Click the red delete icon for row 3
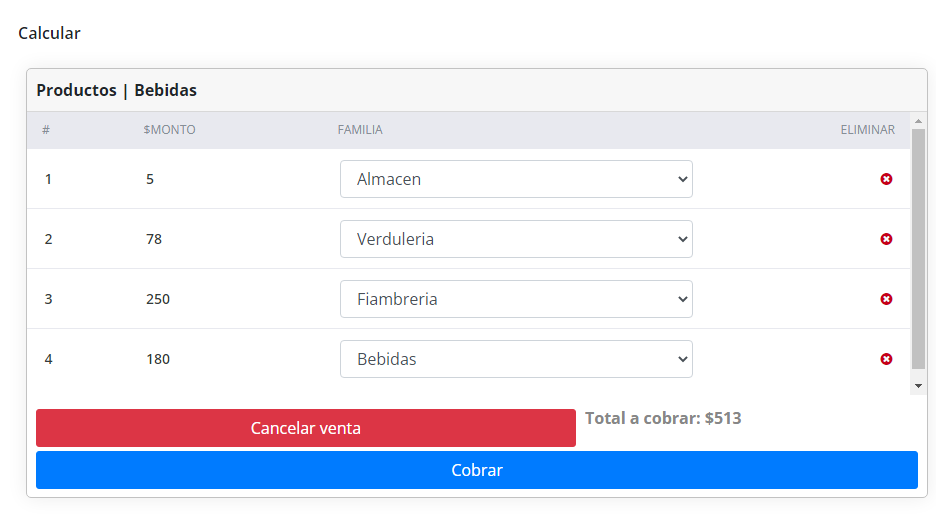Viewport: 936px width, 520px height. click(x=886, y=299)
